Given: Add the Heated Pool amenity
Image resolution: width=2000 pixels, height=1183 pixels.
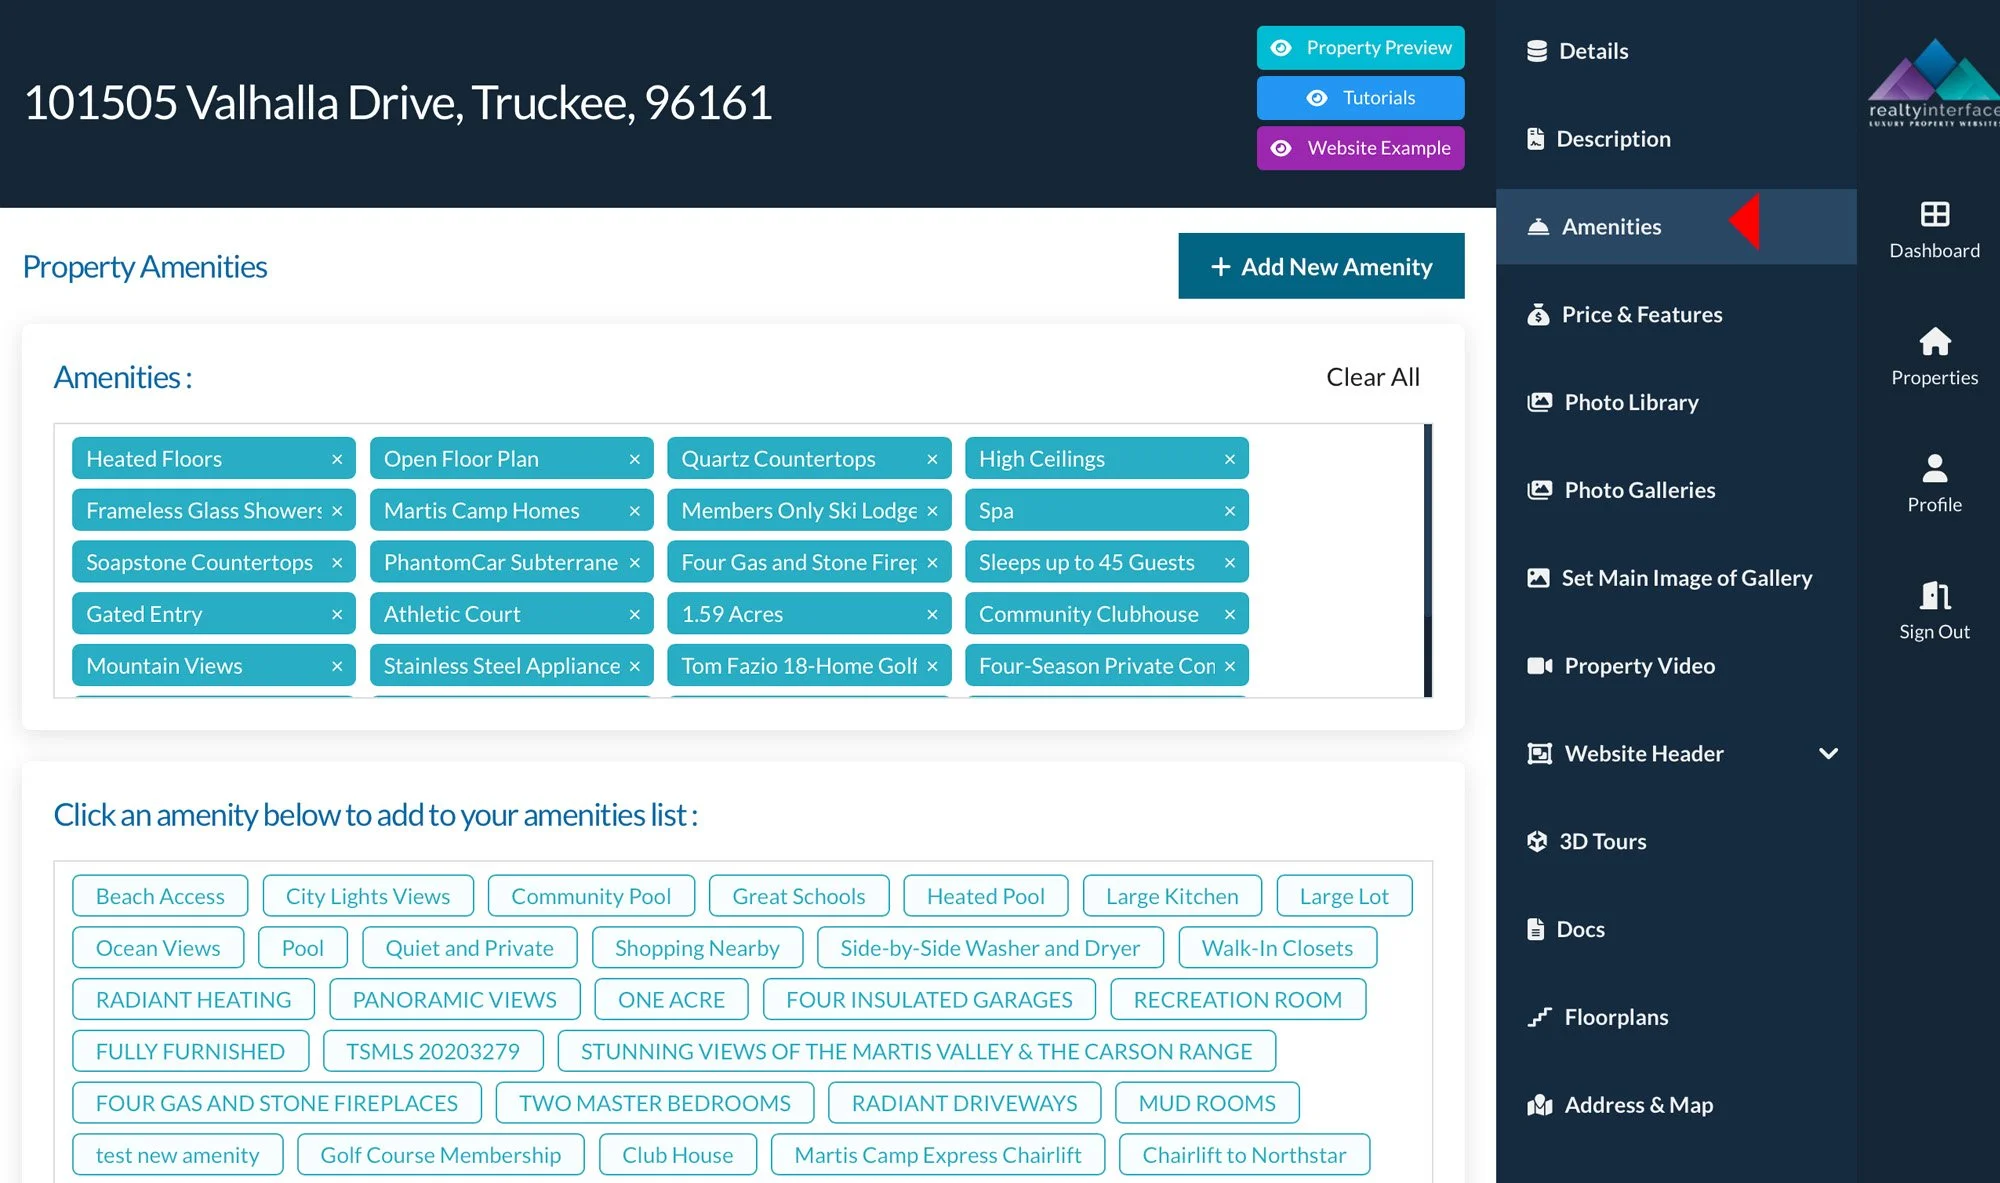Looking at the screenshot, I should point(985,896).
